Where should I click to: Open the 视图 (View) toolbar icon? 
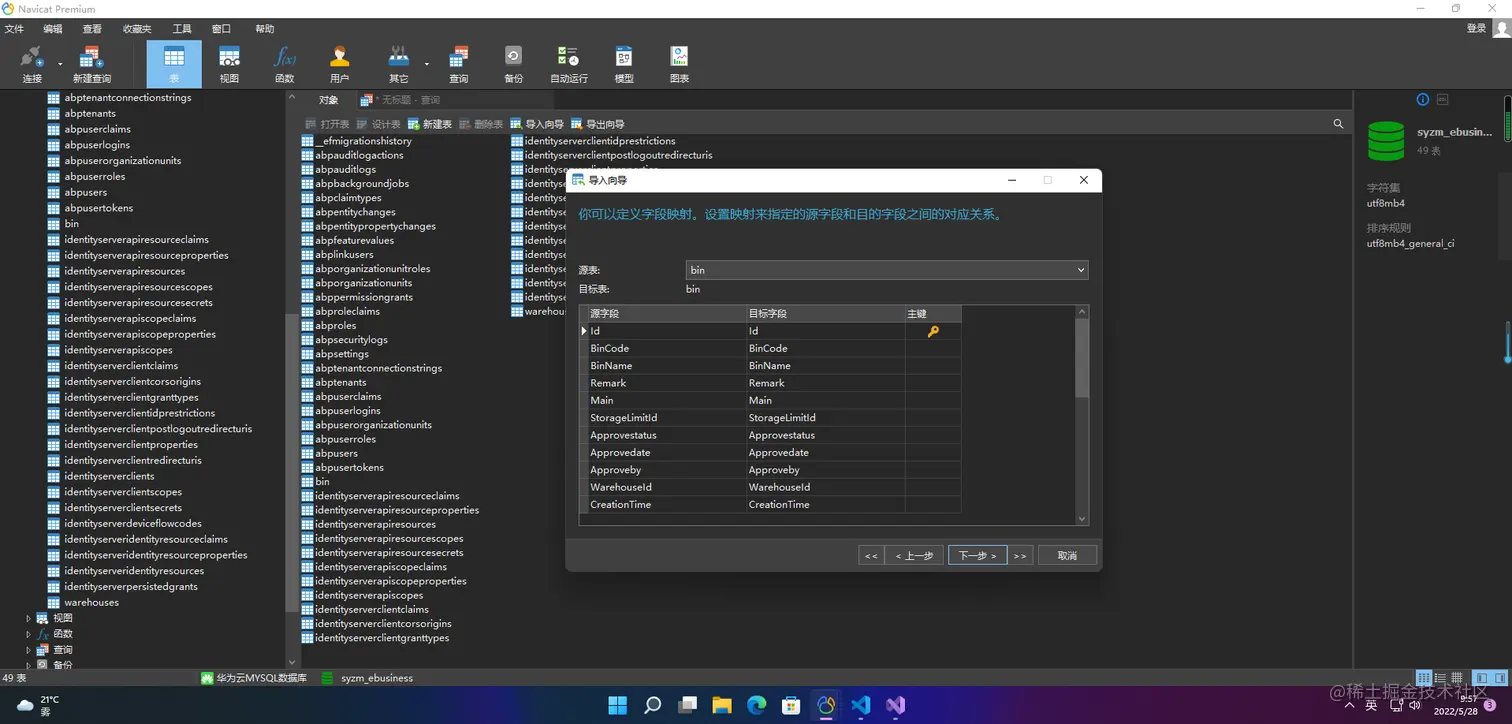pyautogui.click(x=229, y=63)
